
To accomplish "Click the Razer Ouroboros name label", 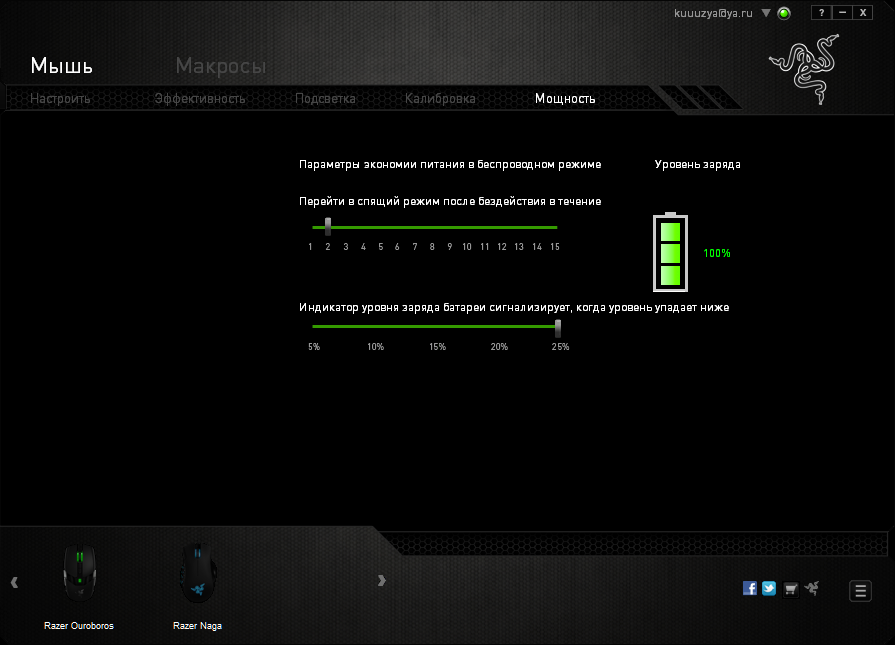I will 79,626.
